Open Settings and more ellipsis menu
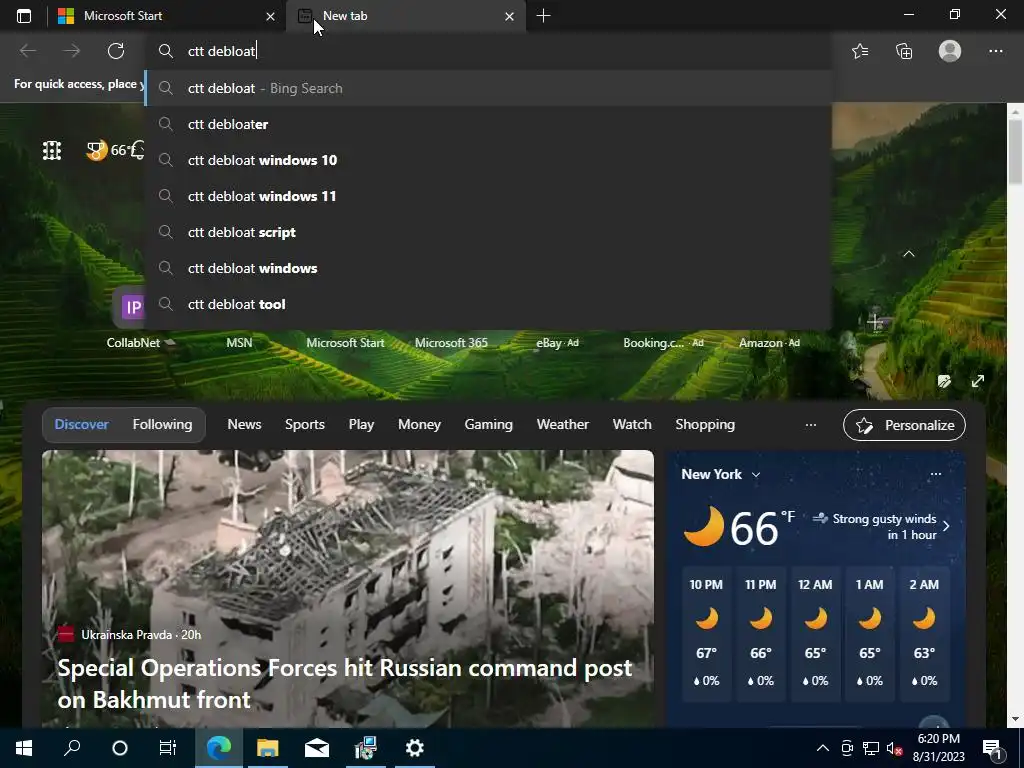The width and height of the screenshot is (1024, 768). coord(995,51)
